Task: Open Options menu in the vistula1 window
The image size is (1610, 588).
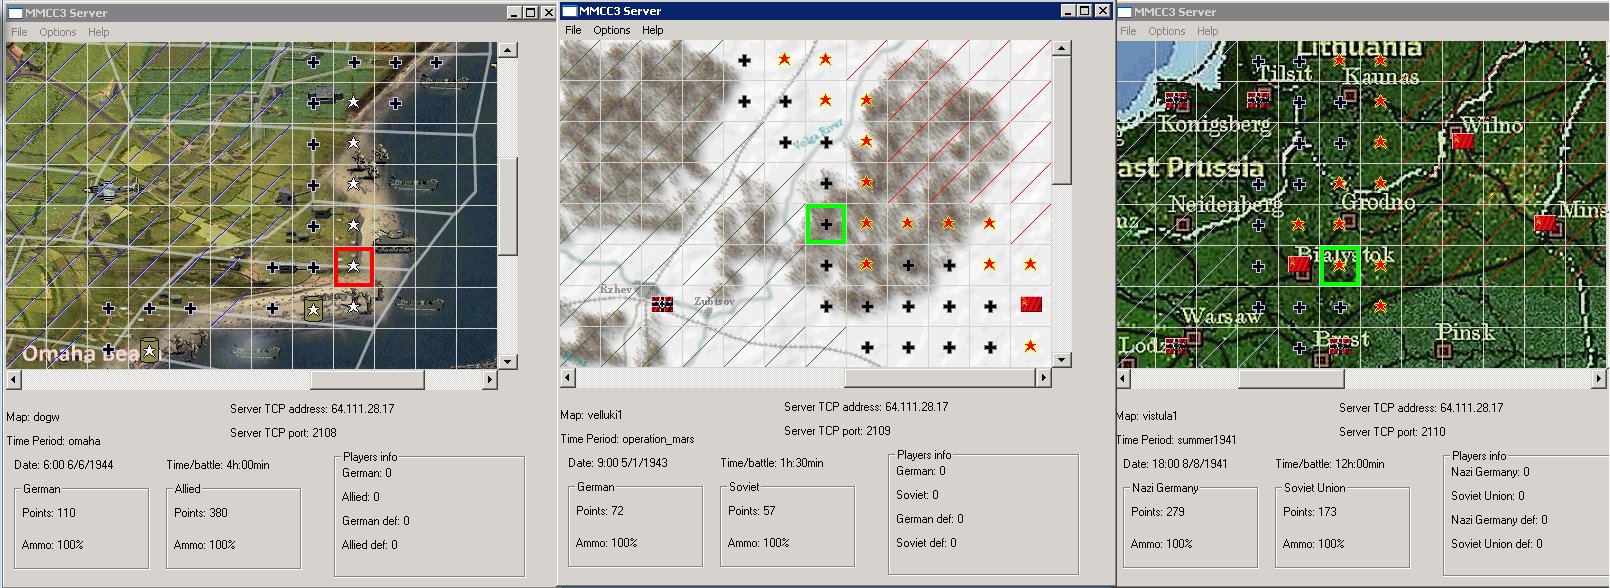Action: (x=1167, y=31)
